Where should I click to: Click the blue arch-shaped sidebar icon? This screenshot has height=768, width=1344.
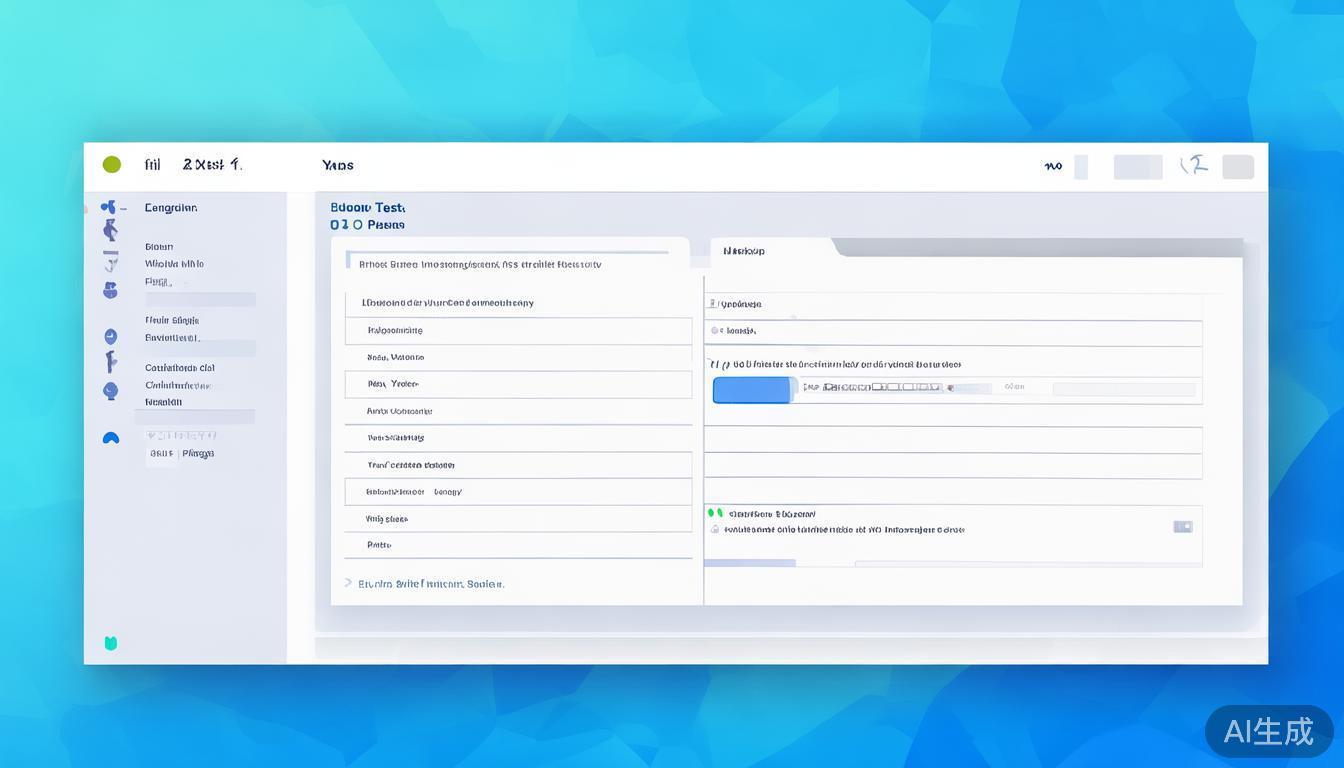pos(111,438)
